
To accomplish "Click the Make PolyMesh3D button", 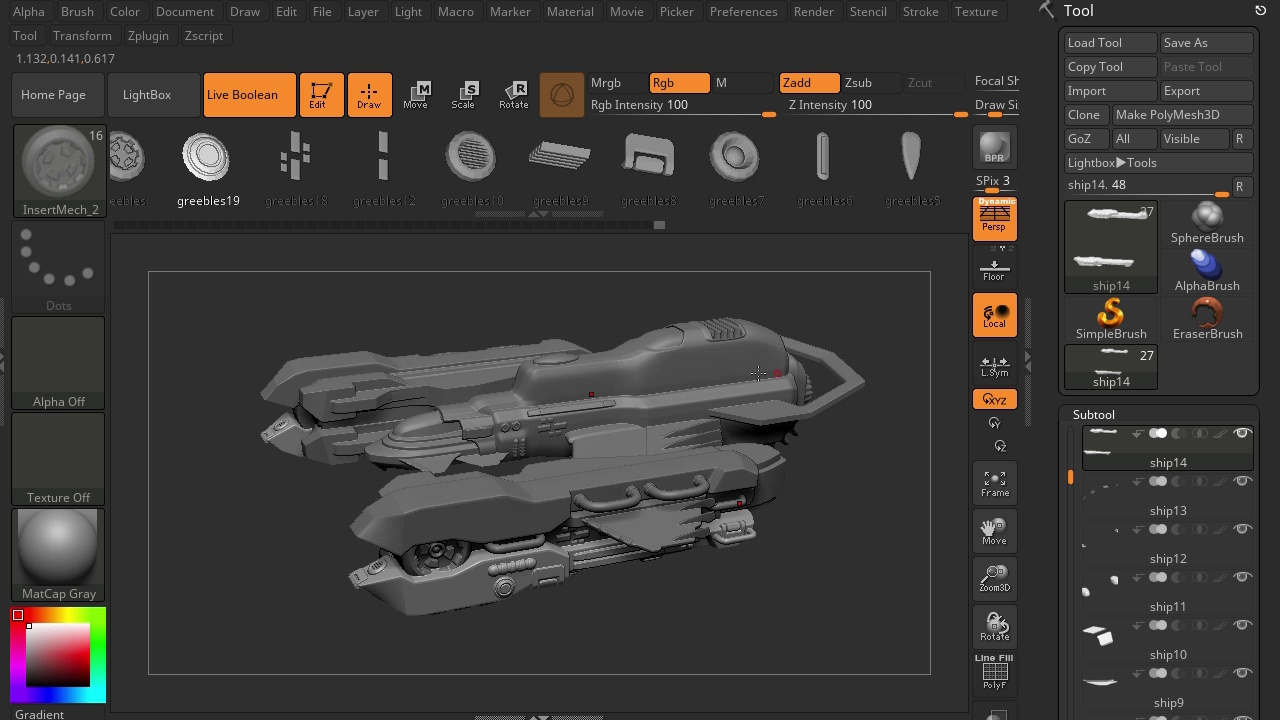I will pos(1181,115).
